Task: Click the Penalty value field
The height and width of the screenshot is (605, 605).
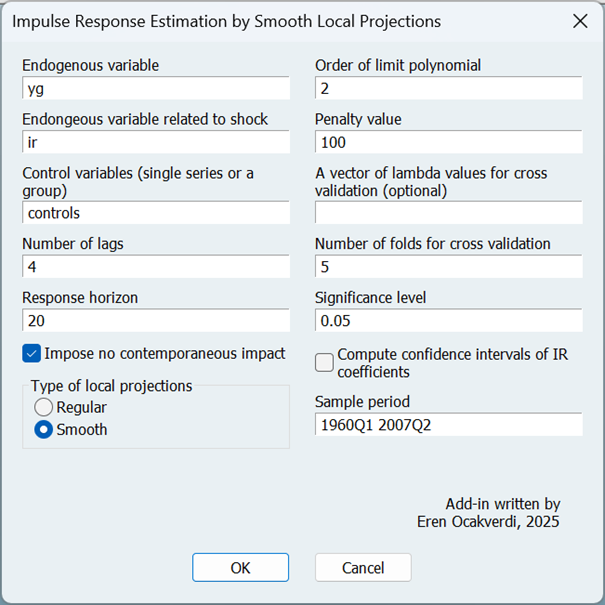Action: point(448,142)
